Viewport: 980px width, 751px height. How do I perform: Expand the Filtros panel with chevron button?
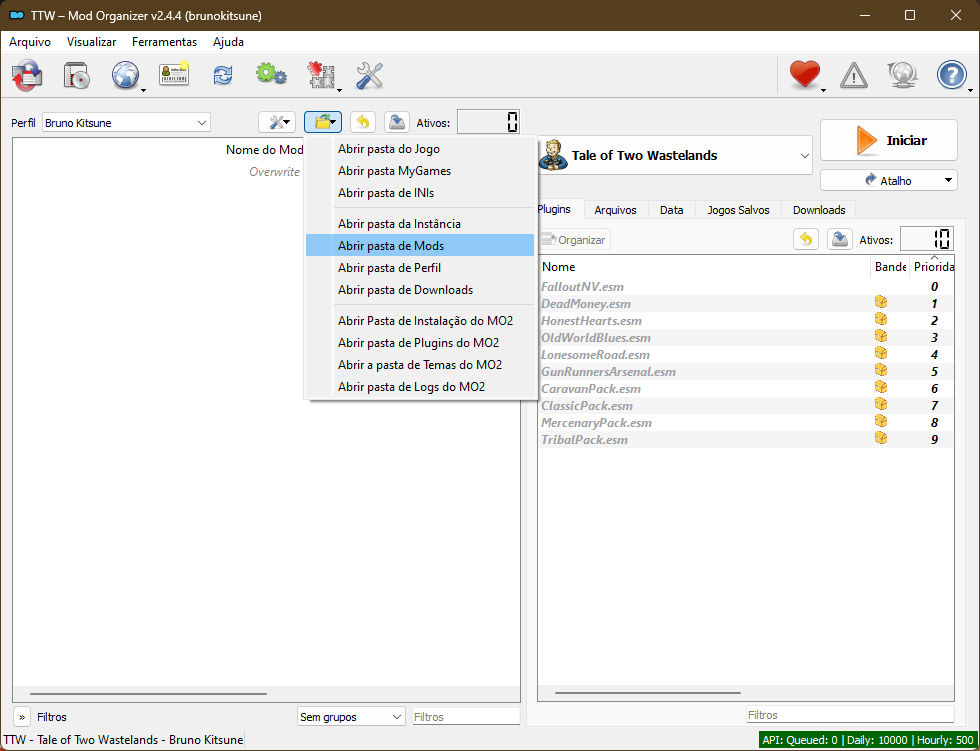pos(22,717)
